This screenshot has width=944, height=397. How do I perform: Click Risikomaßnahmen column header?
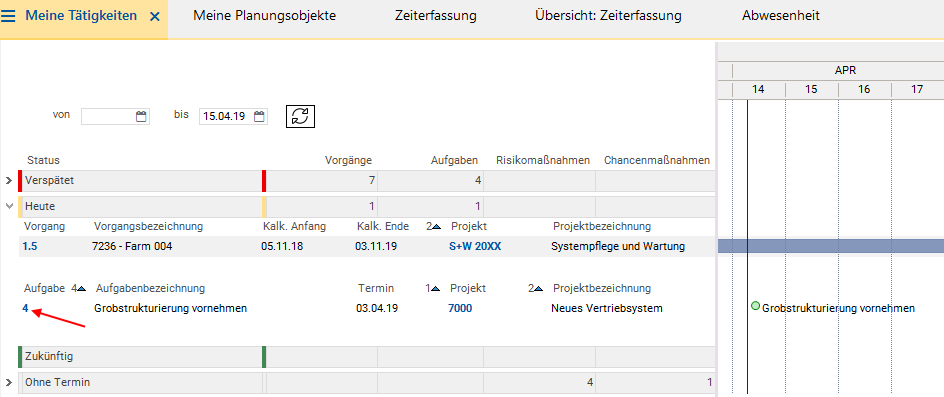(543, 160)
